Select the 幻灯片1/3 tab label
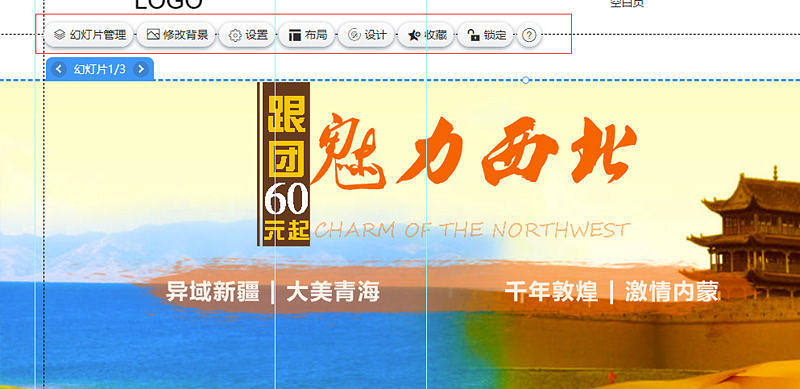This screenshot has width=800, height=389. (x=99, y=69)
